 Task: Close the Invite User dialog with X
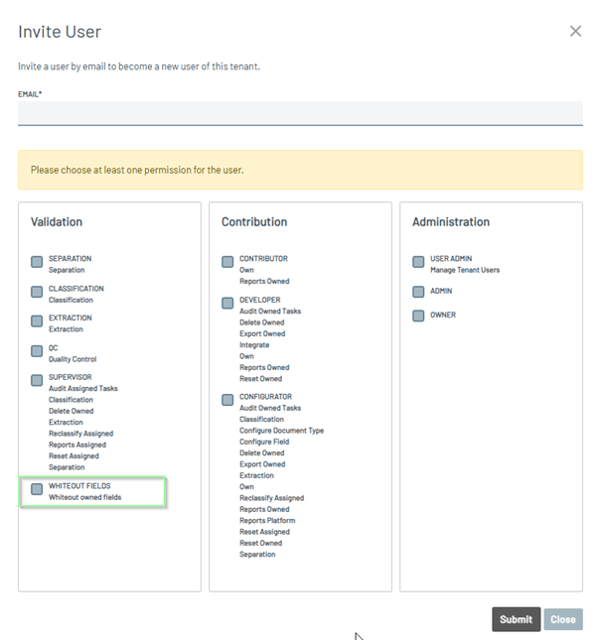coord(575,31)
